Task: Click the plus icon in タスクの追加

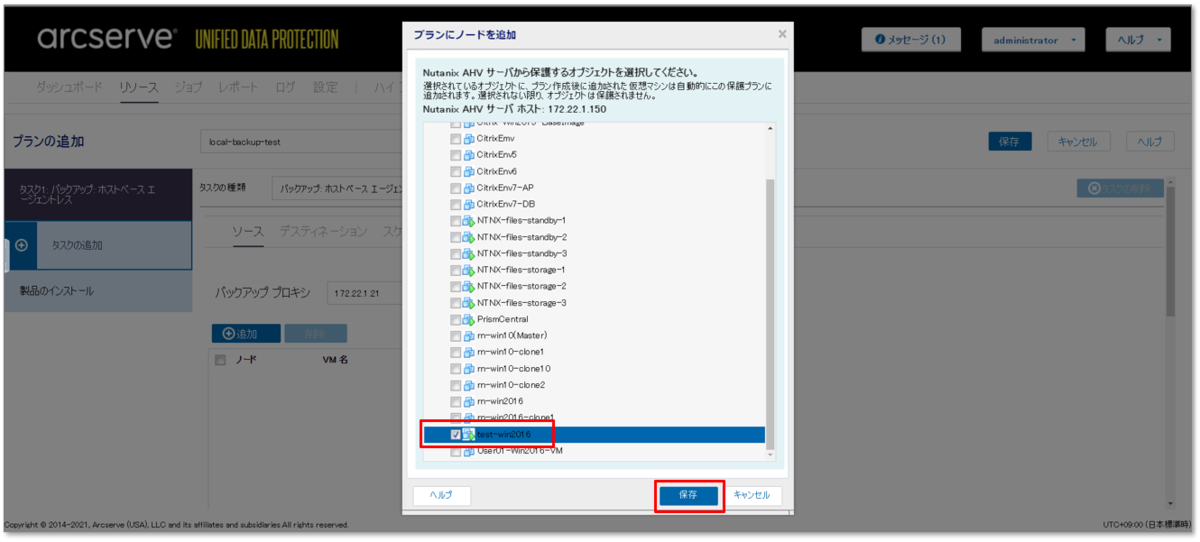Action: tap(22, 245)
